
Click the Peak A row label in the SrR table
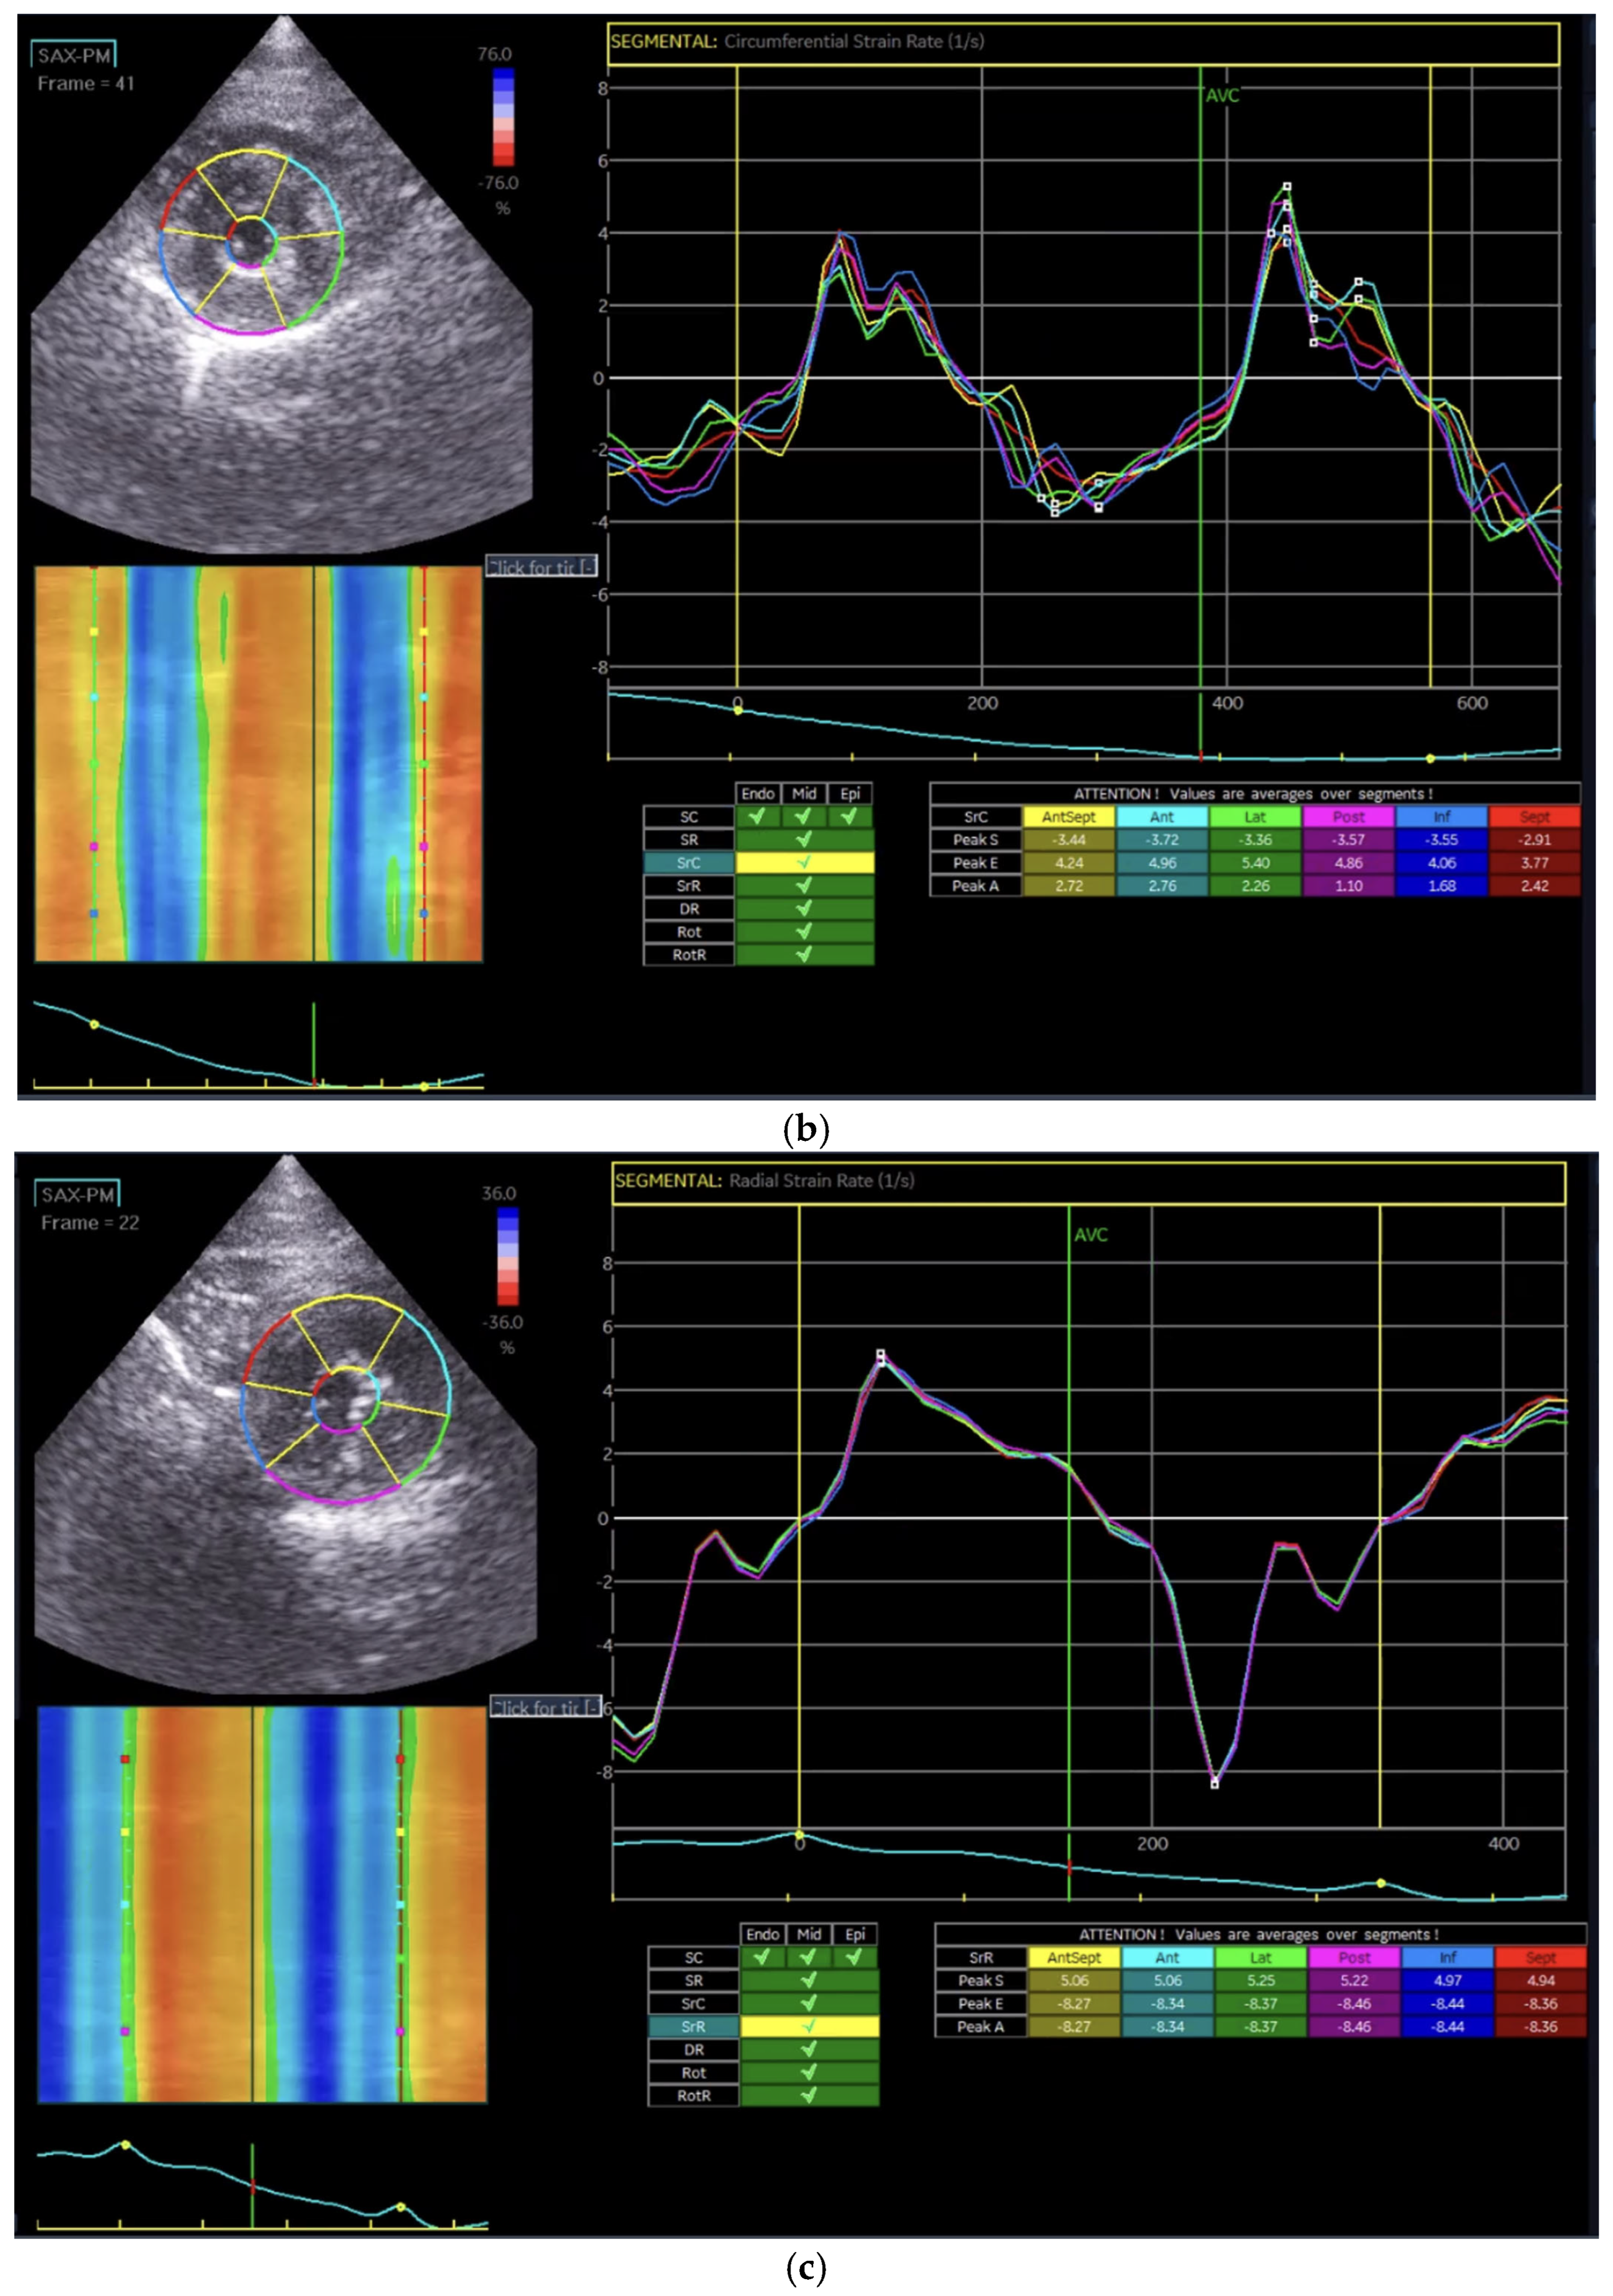[x=980, y=2026]
